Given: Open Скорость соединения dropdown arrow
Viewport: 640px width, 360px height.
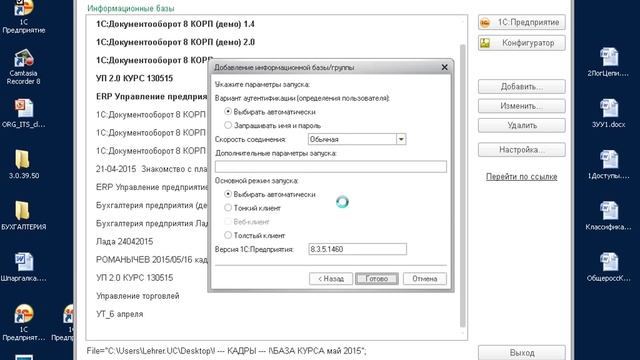Looking at the screenshot, I should [401, 139].
